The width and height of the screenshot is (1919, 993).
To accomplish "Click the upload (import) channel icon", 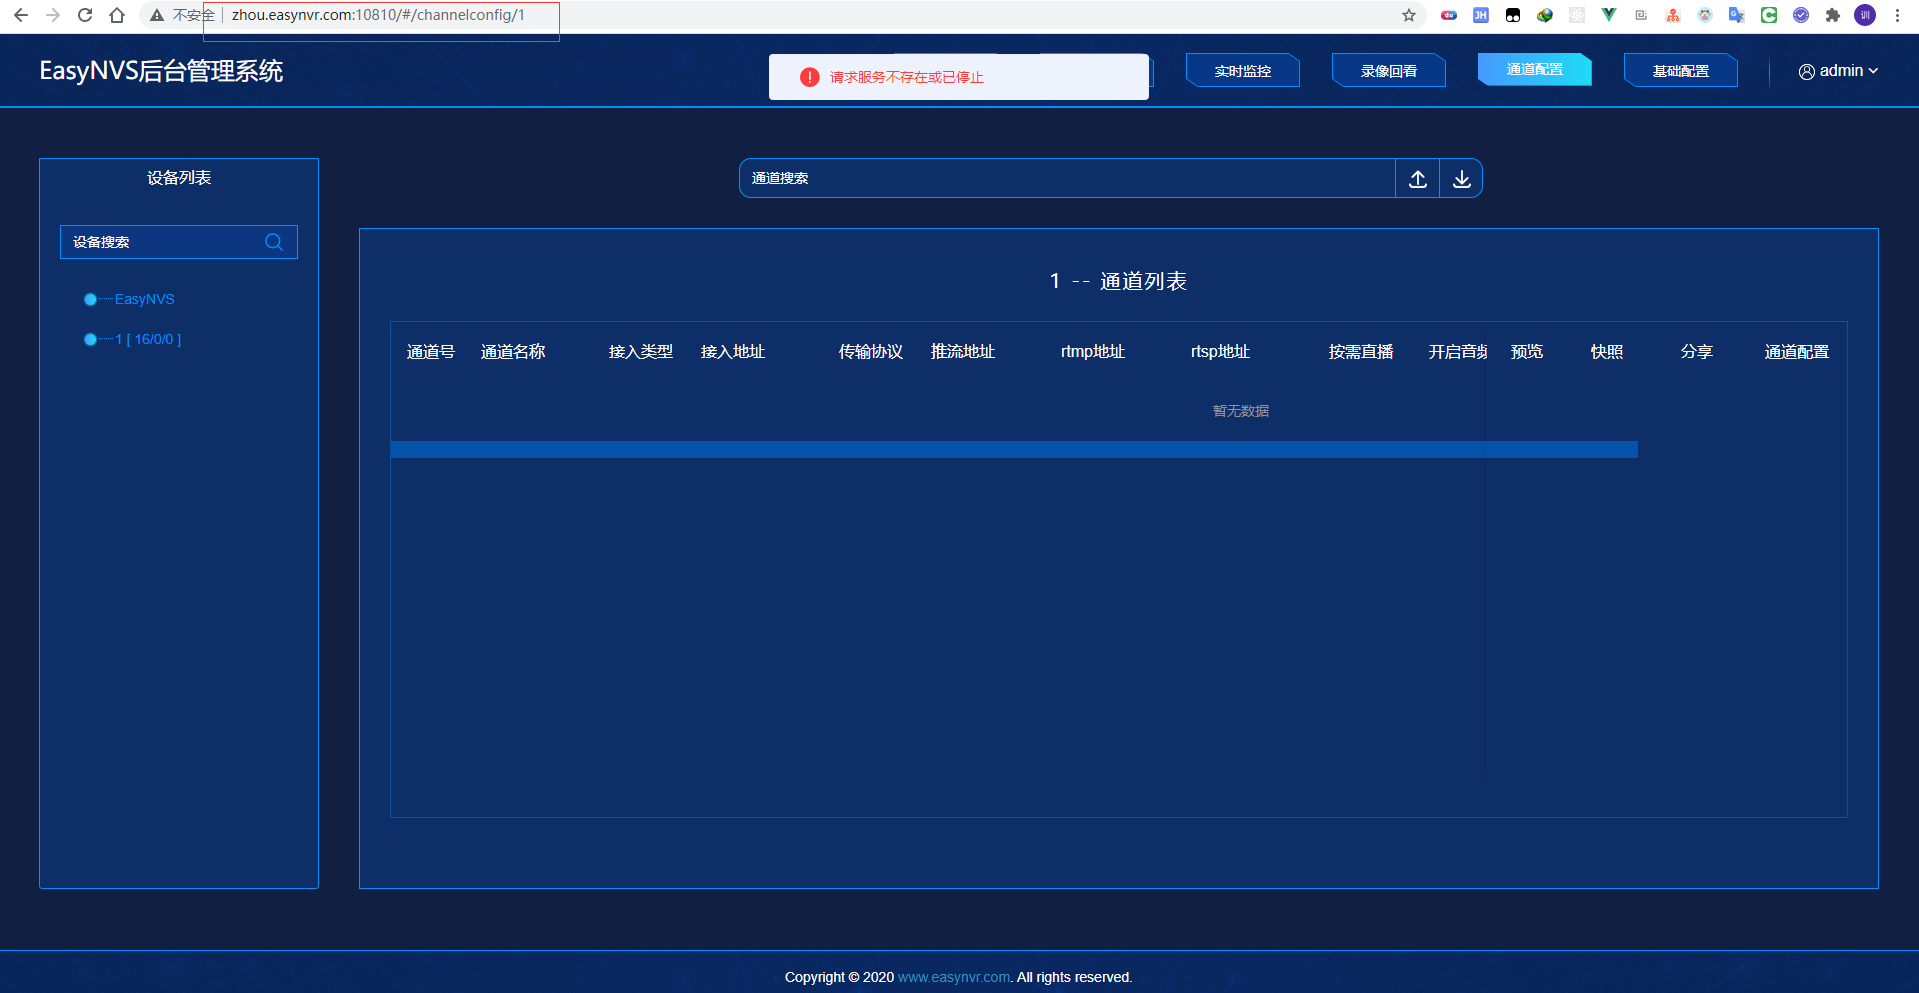I will (x=1418, y=179).
